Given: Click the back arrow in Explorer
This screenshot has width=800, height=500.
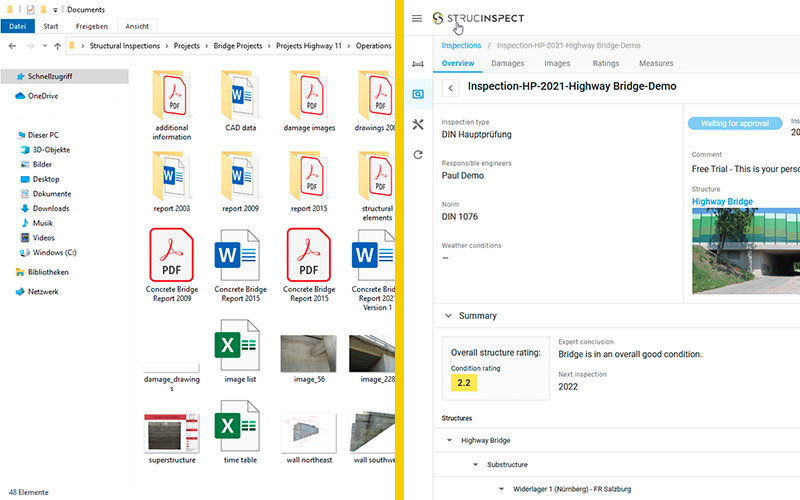Looking at the screenshot, I should tap(12, 46).
